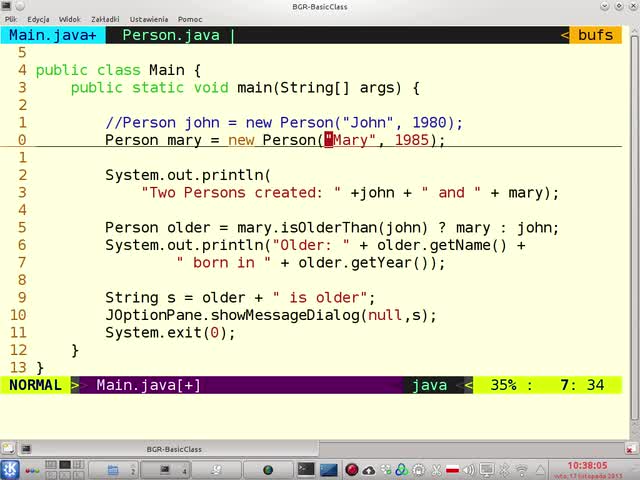Click the 35% position indicator

tap(503, 385)
